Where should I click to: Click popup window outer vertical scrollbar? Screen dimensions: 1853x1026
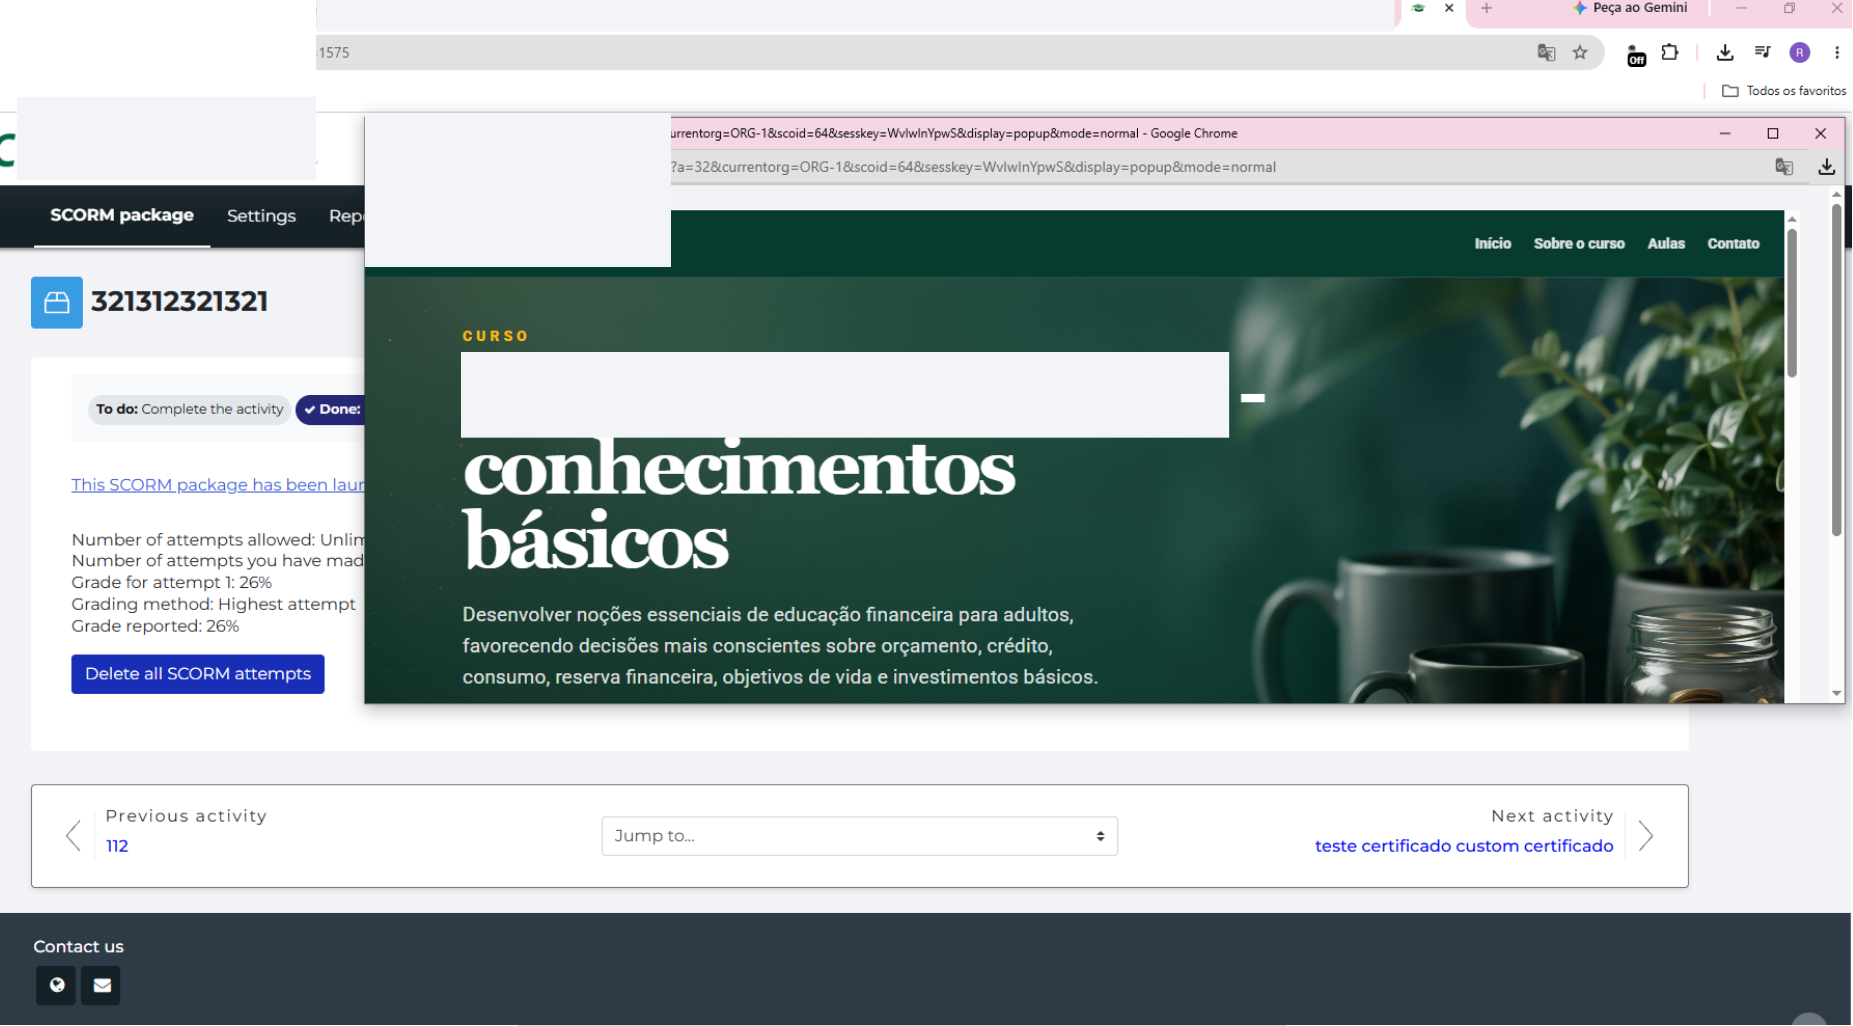tap(1837, 372)
